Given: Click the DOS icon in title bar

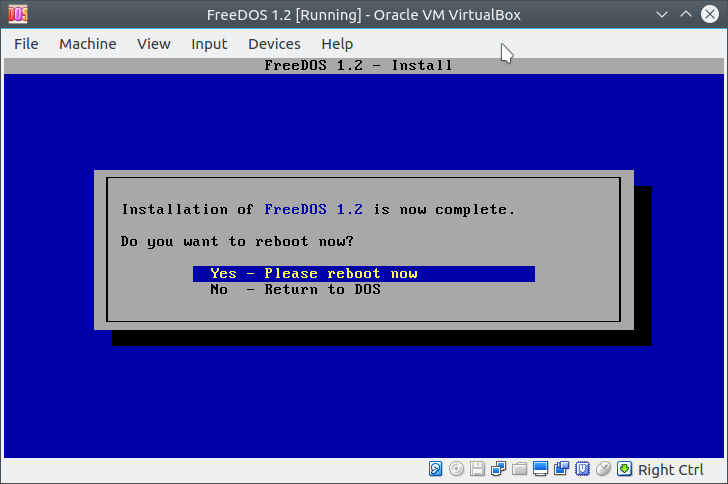Looking at the screenshot, I should tap(18, 14).
